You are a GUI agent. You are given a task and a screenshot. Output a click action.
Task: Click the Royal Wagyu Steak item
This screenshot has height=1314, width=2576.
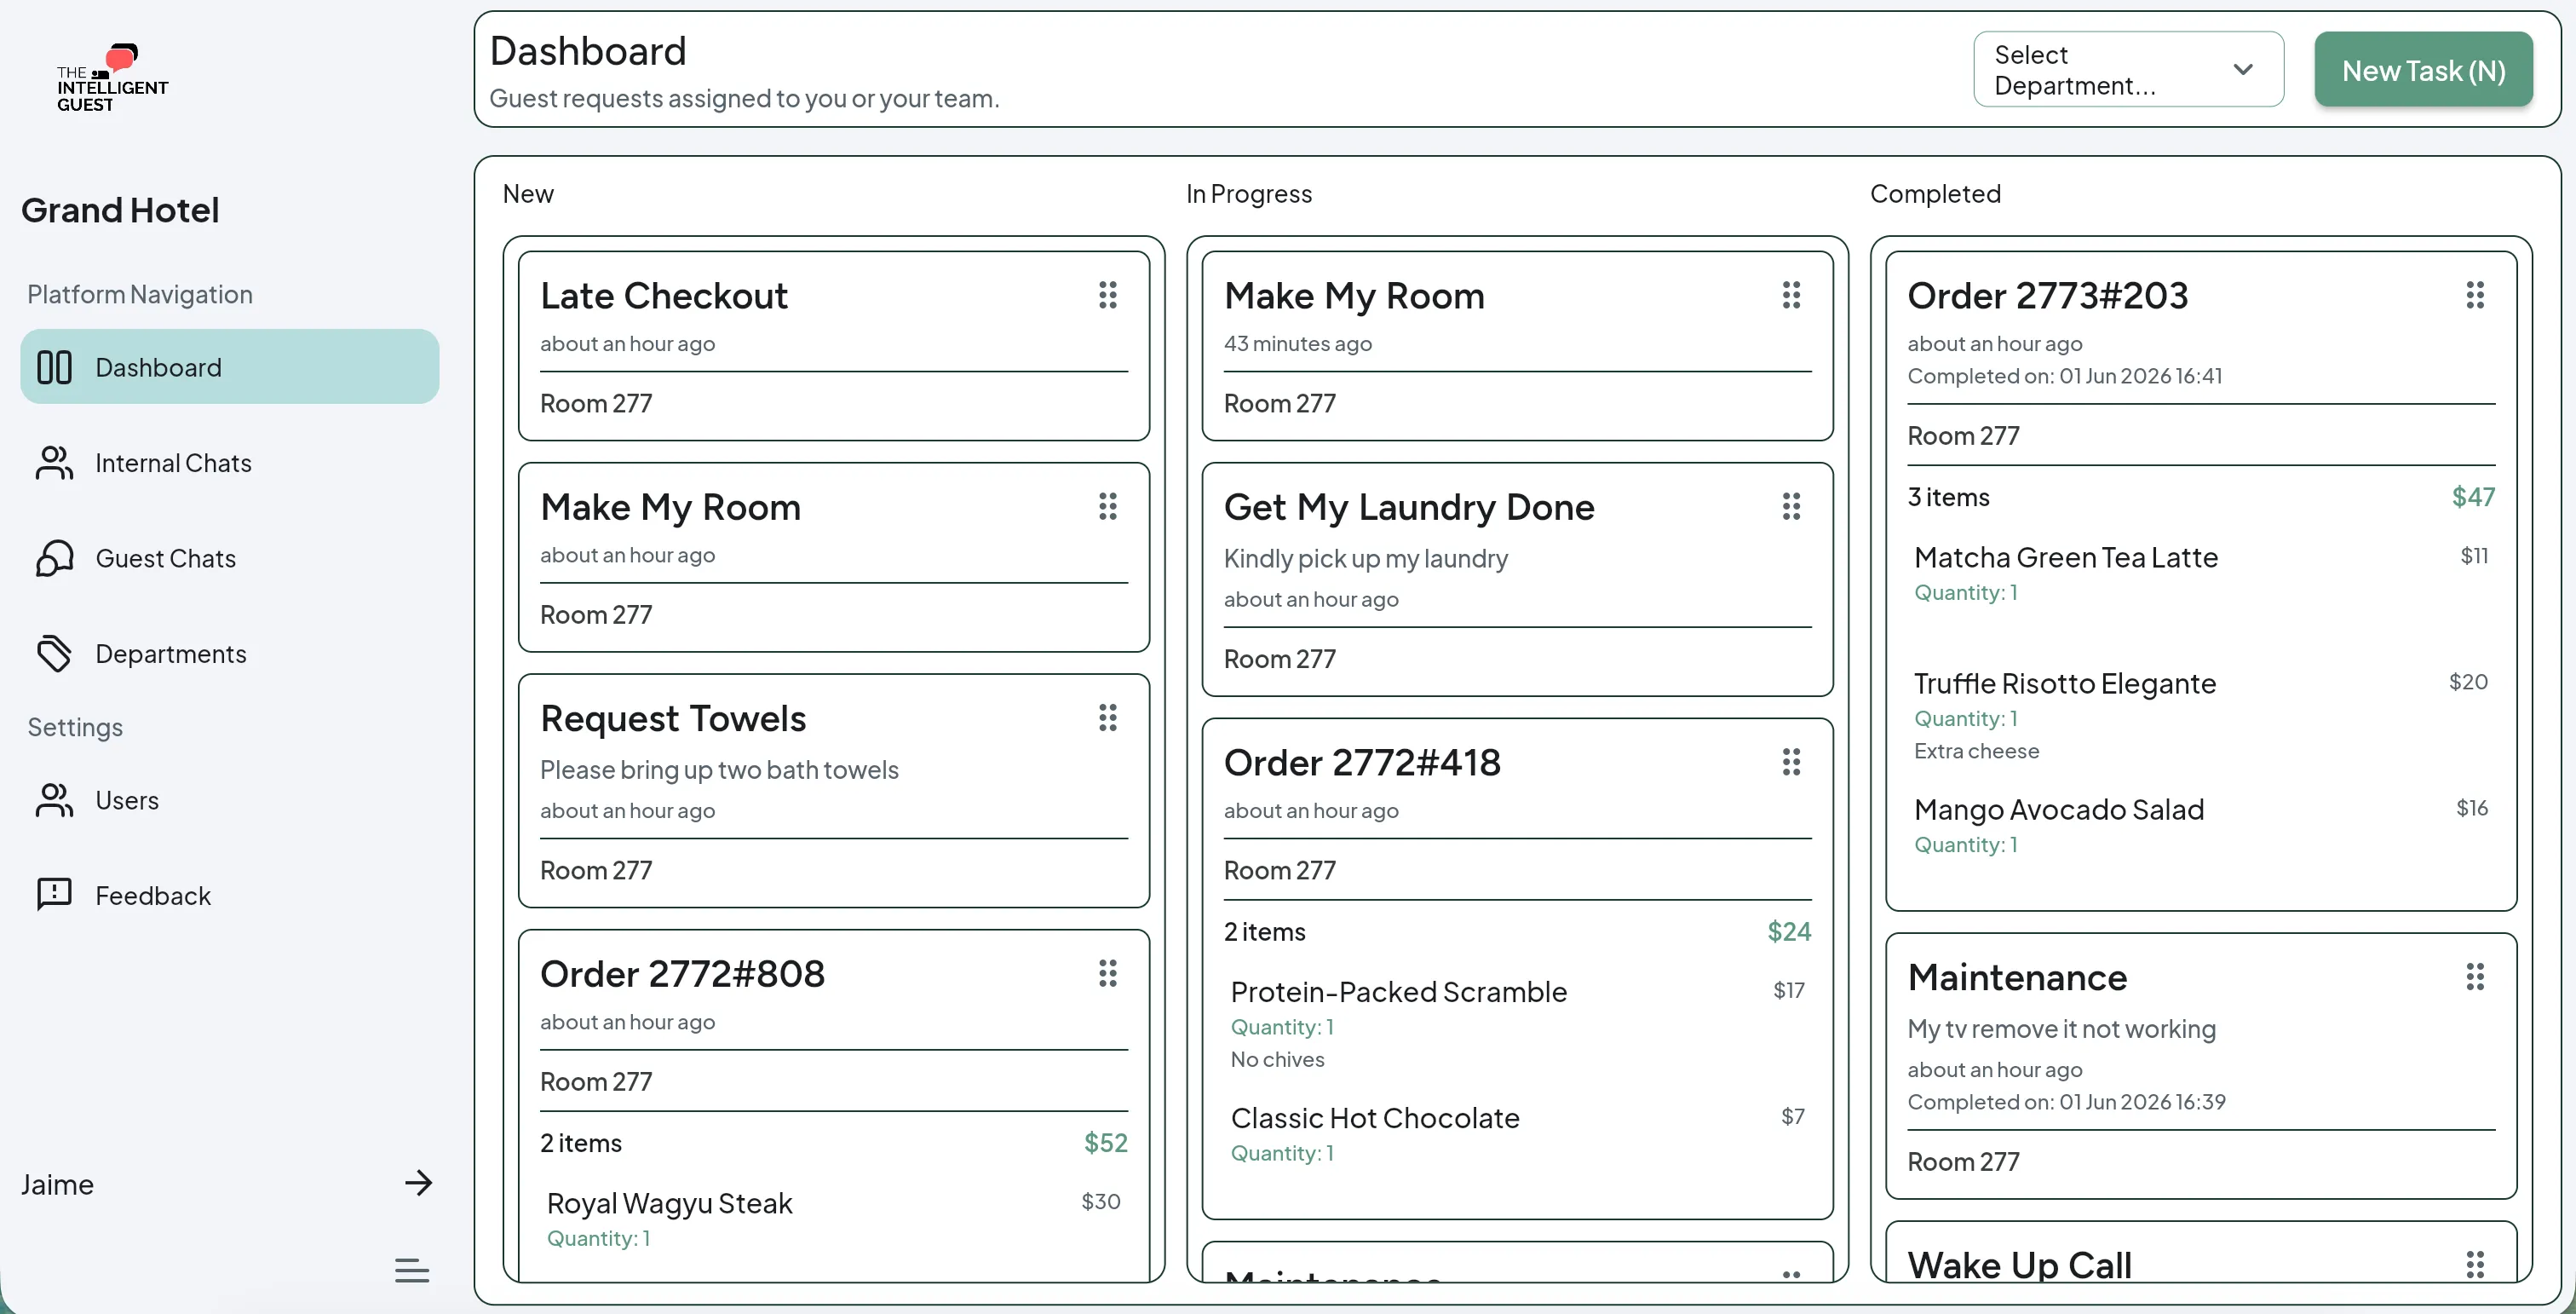tap(669, 1203)
